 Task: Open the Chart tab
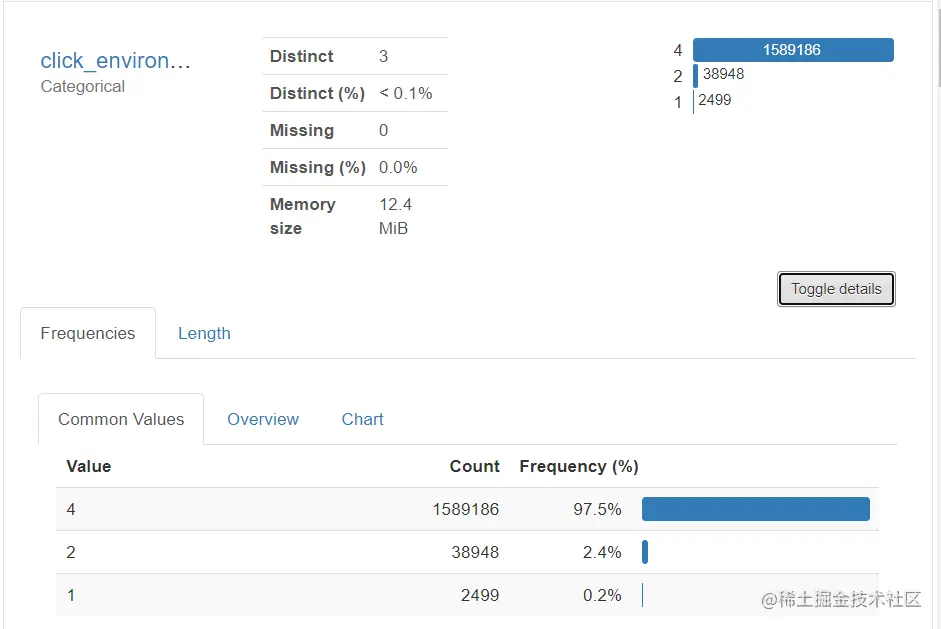(362, 420)
